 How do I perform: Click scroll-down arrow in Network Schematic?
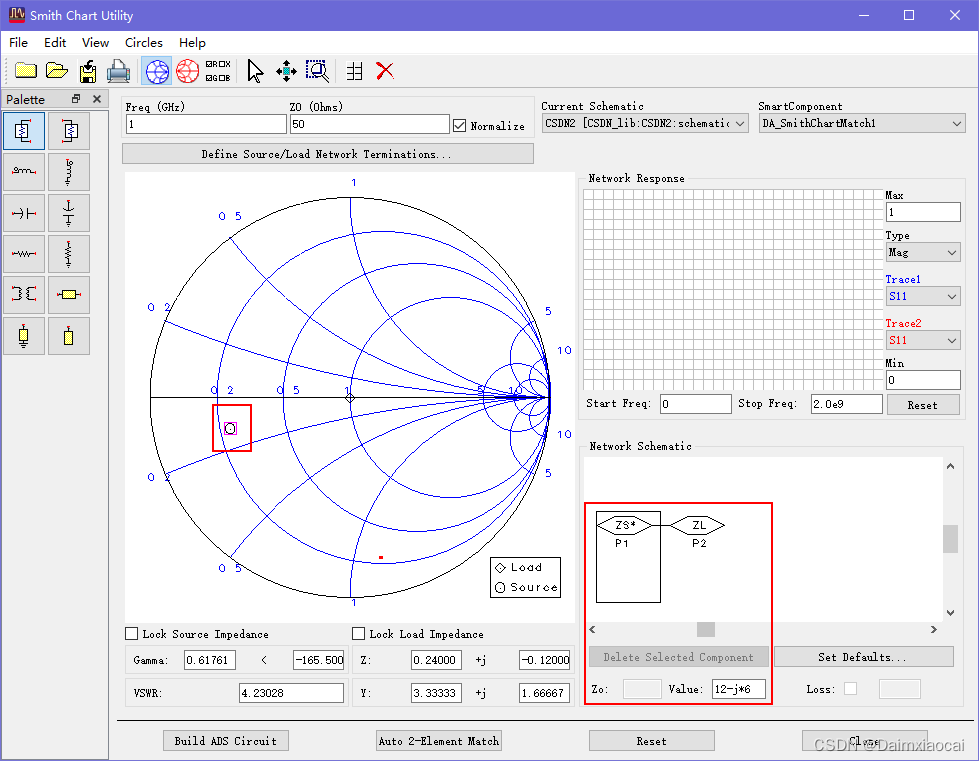point(950,612)
